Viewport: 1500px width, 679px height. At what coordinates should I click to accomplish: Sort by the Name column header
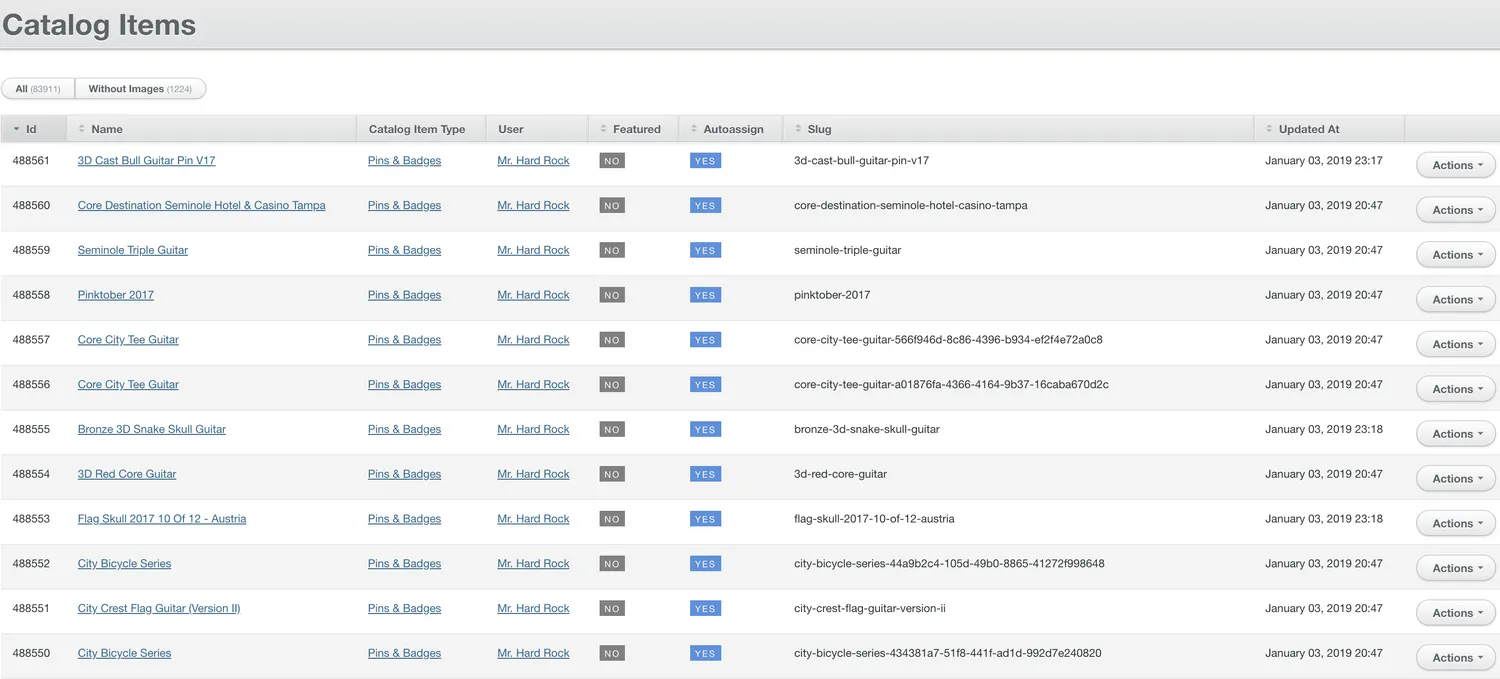tap(107, 129)
